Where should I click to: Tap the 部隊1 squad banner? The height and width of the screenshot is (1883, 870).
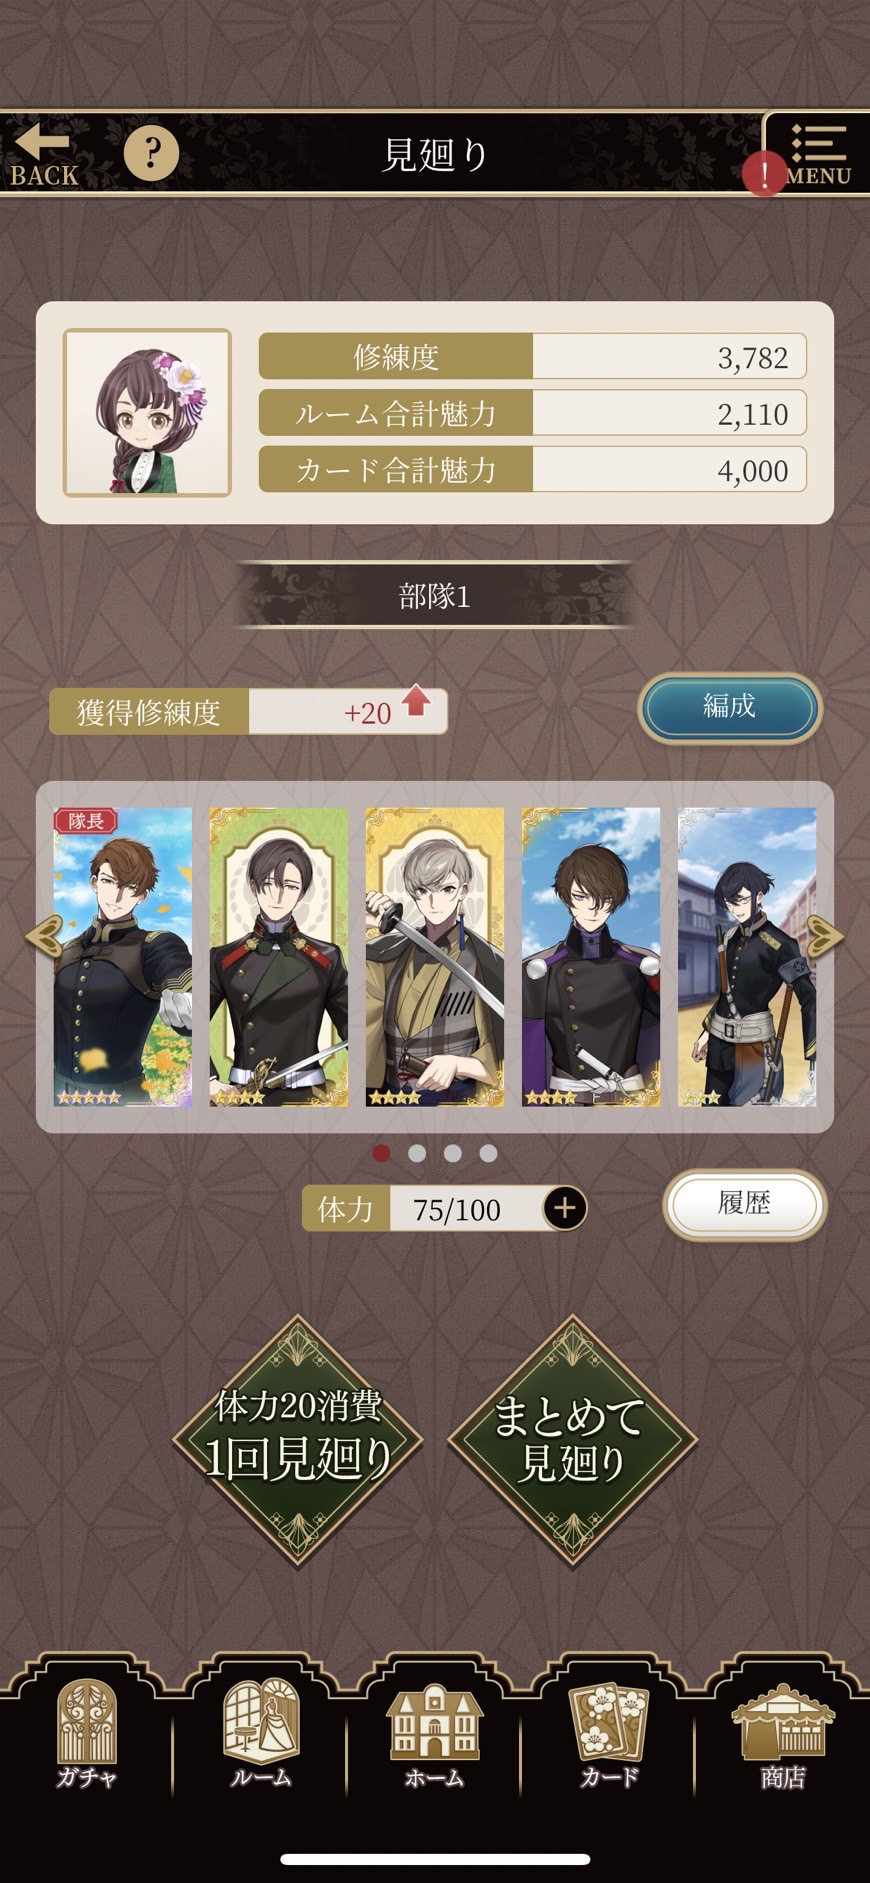click(434, 596)
